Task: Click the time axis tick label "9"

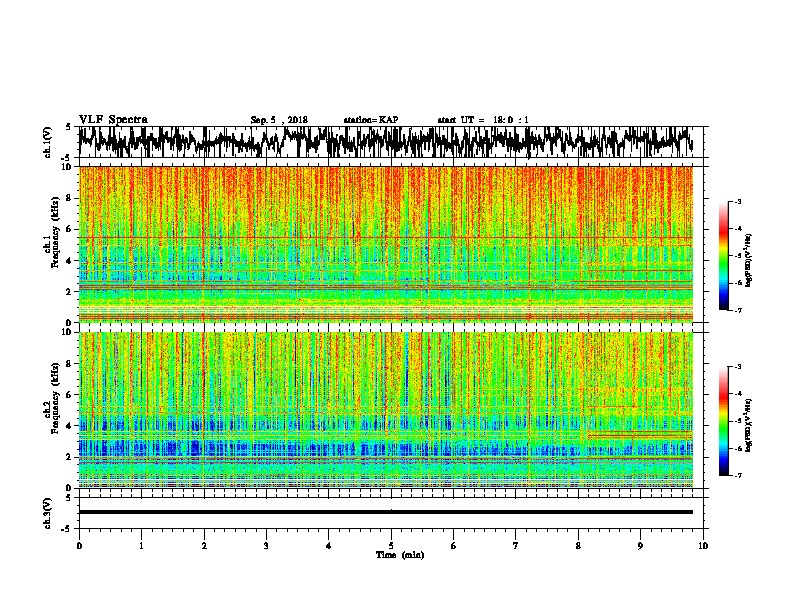Action: tap(640, 546)
